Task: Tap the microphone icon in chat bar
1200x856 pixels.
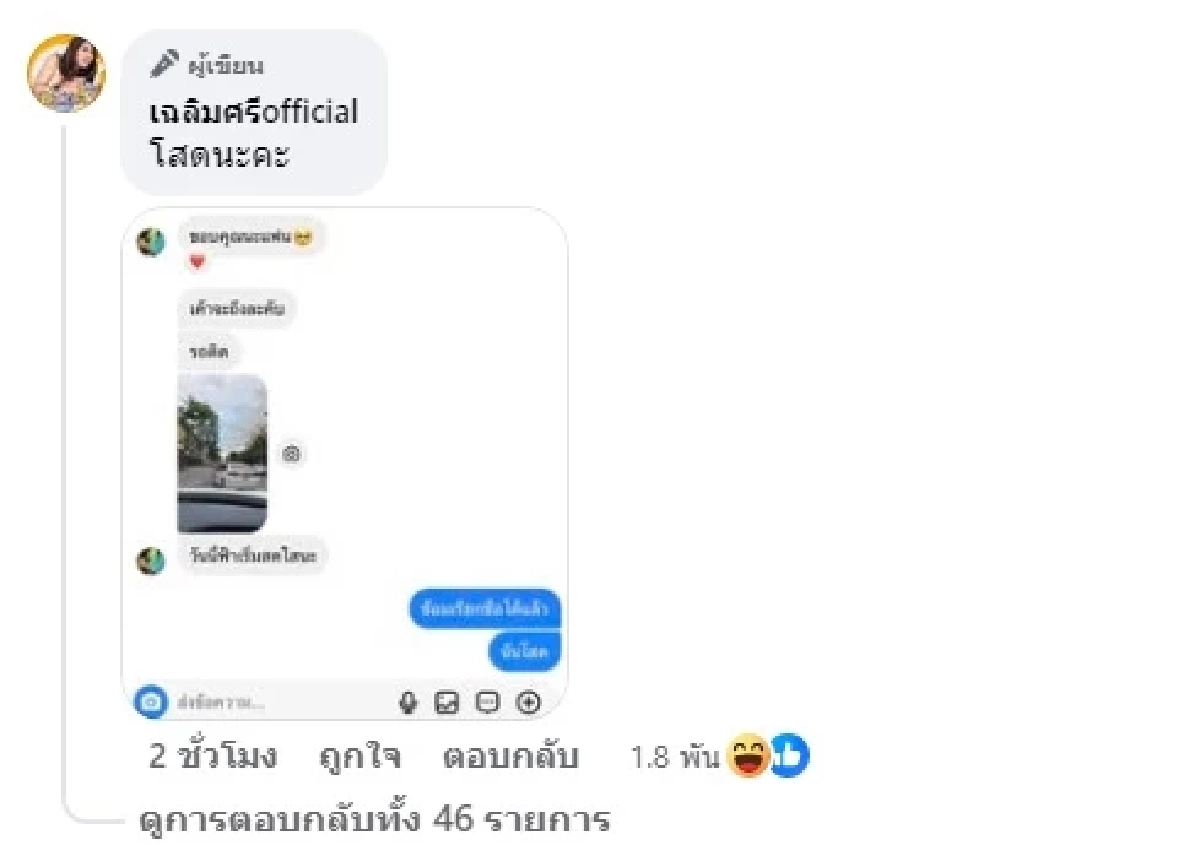Action: click(x=407, y=703)
